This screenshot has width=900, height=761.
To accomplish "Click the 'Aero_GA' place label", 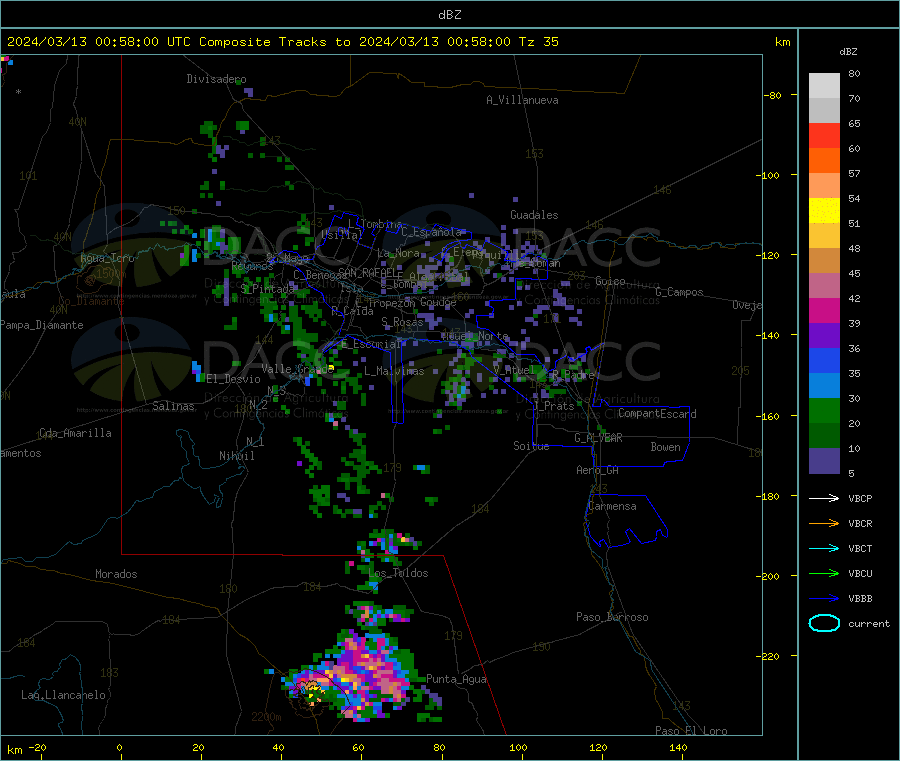I will 597,470.
